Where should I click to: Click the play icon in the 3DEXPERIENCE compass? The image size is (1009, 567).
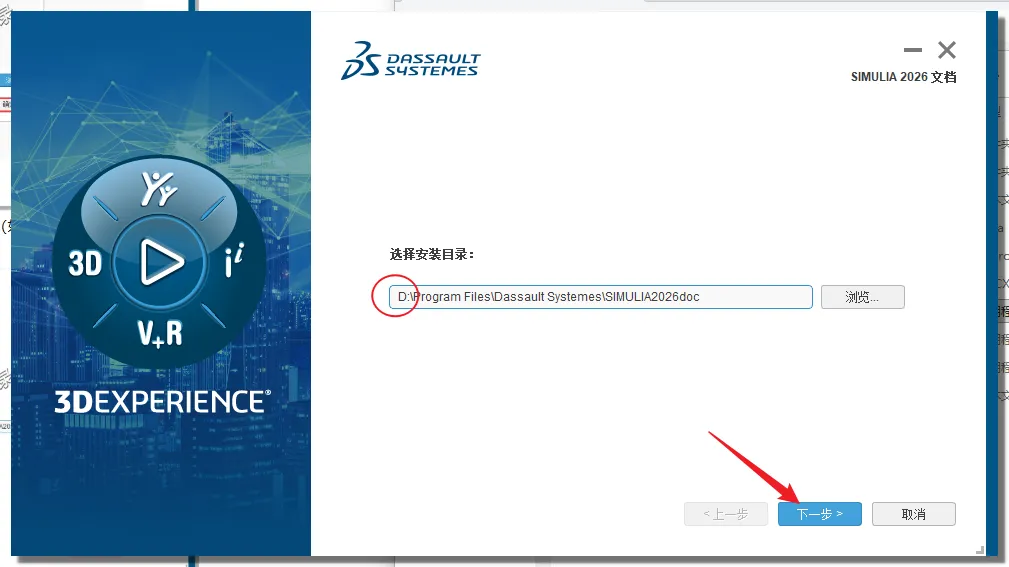[160, 262]
